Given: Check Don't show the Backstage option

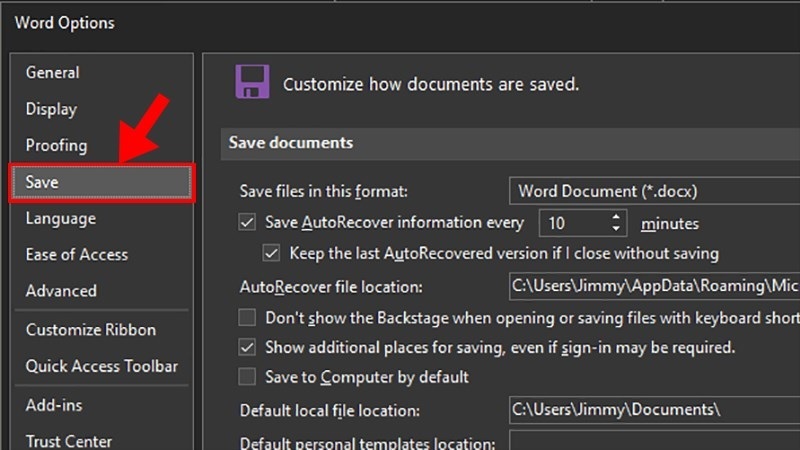Looking at the screenshot, I should coord(247,318).
